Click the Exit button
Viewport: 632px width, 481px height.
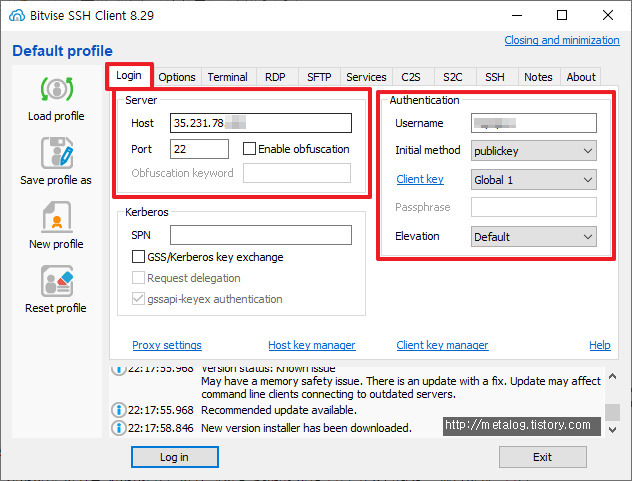coord(543,457)
